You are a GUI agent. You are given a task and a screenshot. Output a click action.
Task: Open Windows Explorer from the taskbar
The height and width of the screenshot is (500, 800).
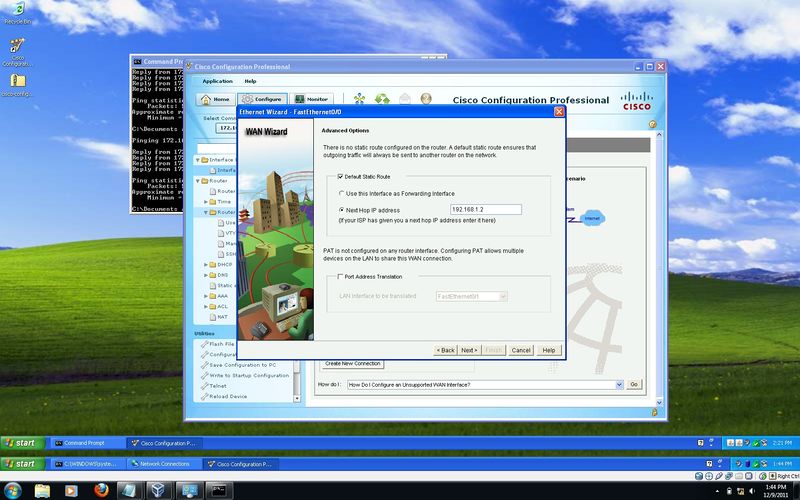[x=43, y=490]
